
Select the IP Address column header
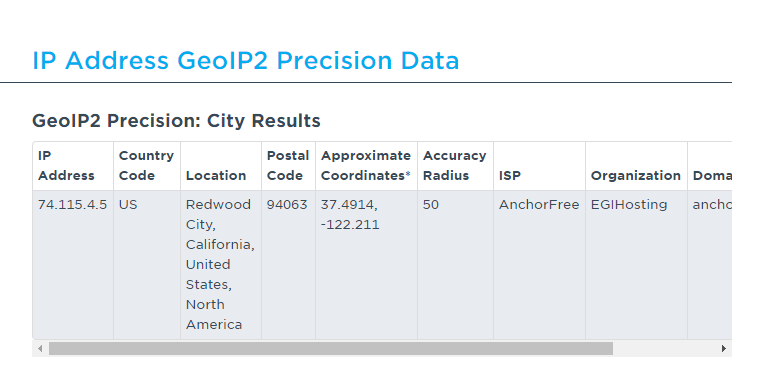point(73,166)
